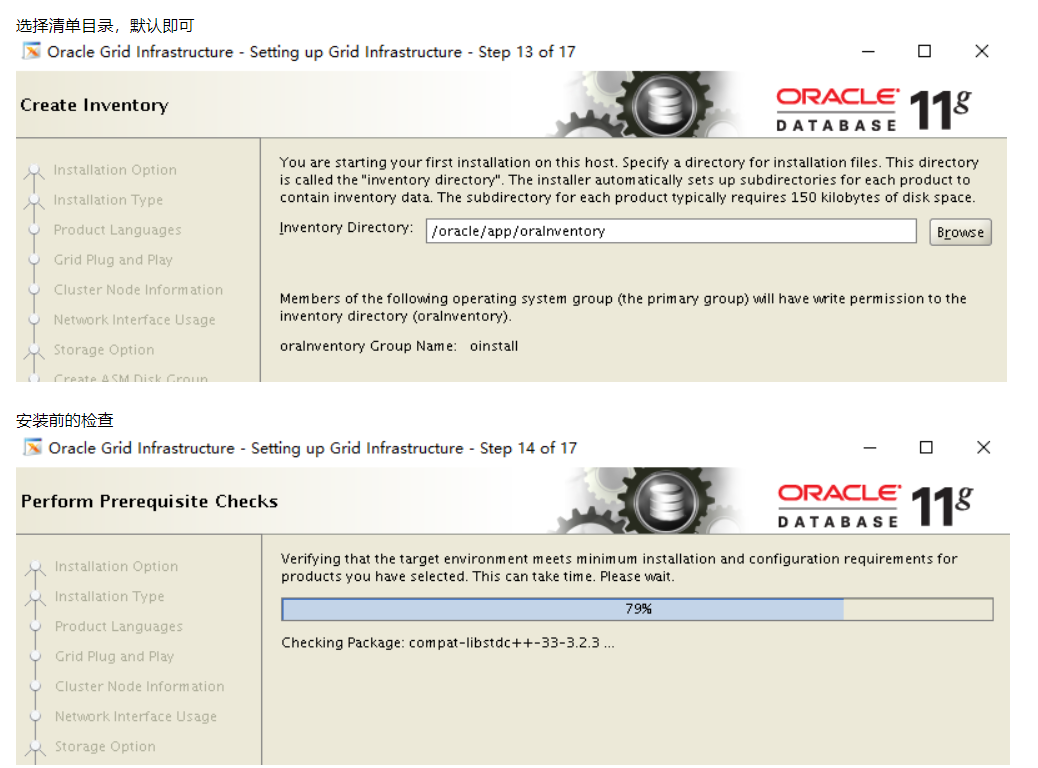Screen dimensions: 1038x768
Task: Select Storage Option step in Step 13 window
Action: (104, 350)
